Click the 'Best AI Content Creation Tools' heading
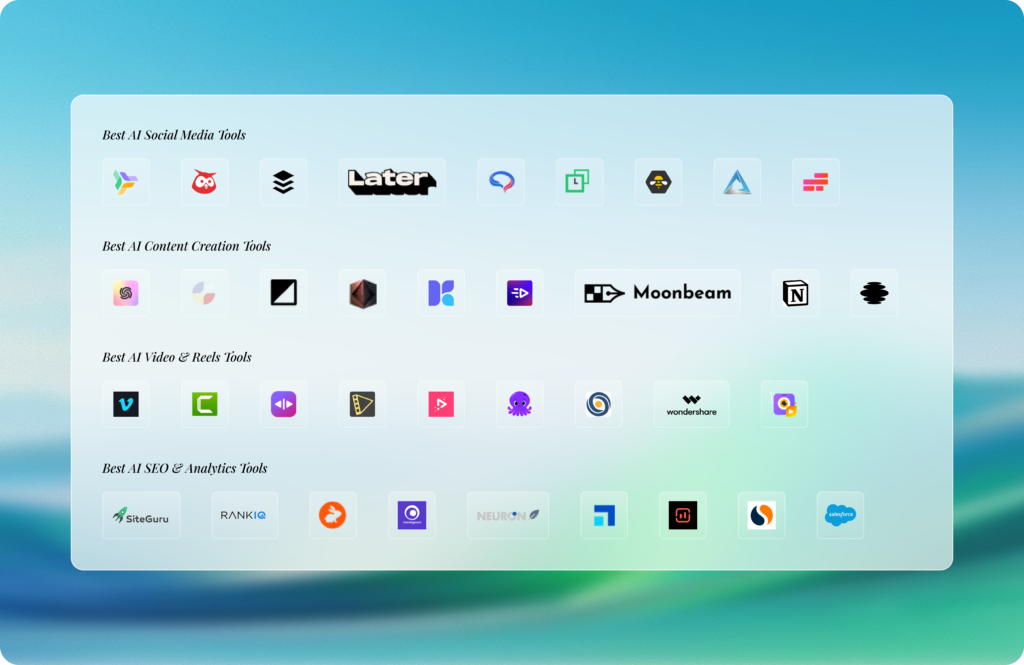The width and height of the screenshot is (1024, 665). coord(186,246)
